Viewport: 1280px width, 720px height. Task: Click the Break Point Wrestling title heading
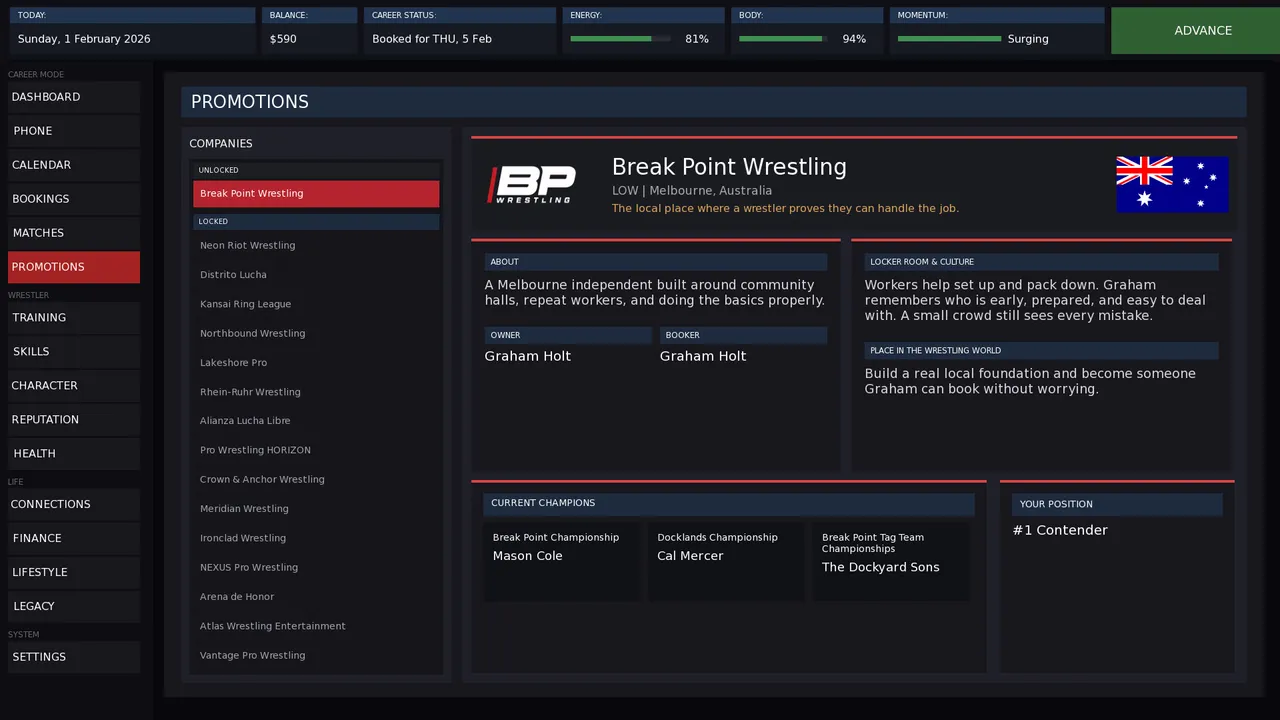coord(729,167)
